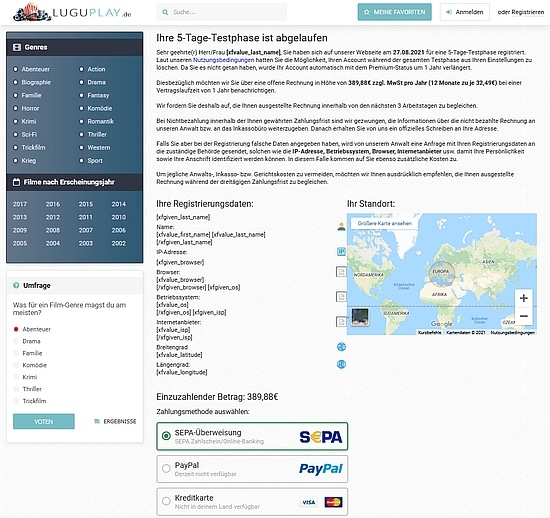
Task: Focus the Suche search field
Action: (222, 12)
